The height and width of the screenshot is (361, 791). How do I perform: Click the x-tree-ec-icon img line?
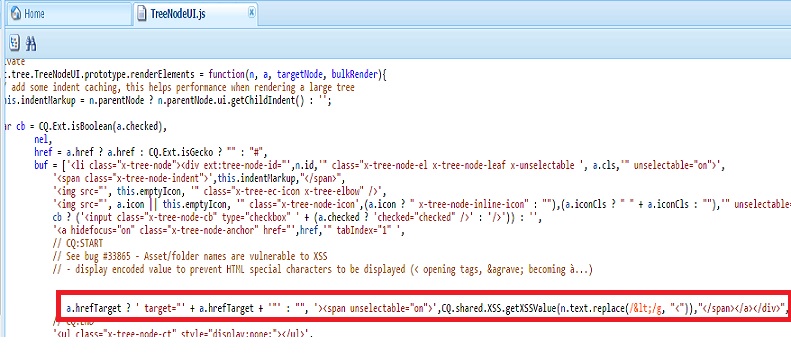[219, 191]
